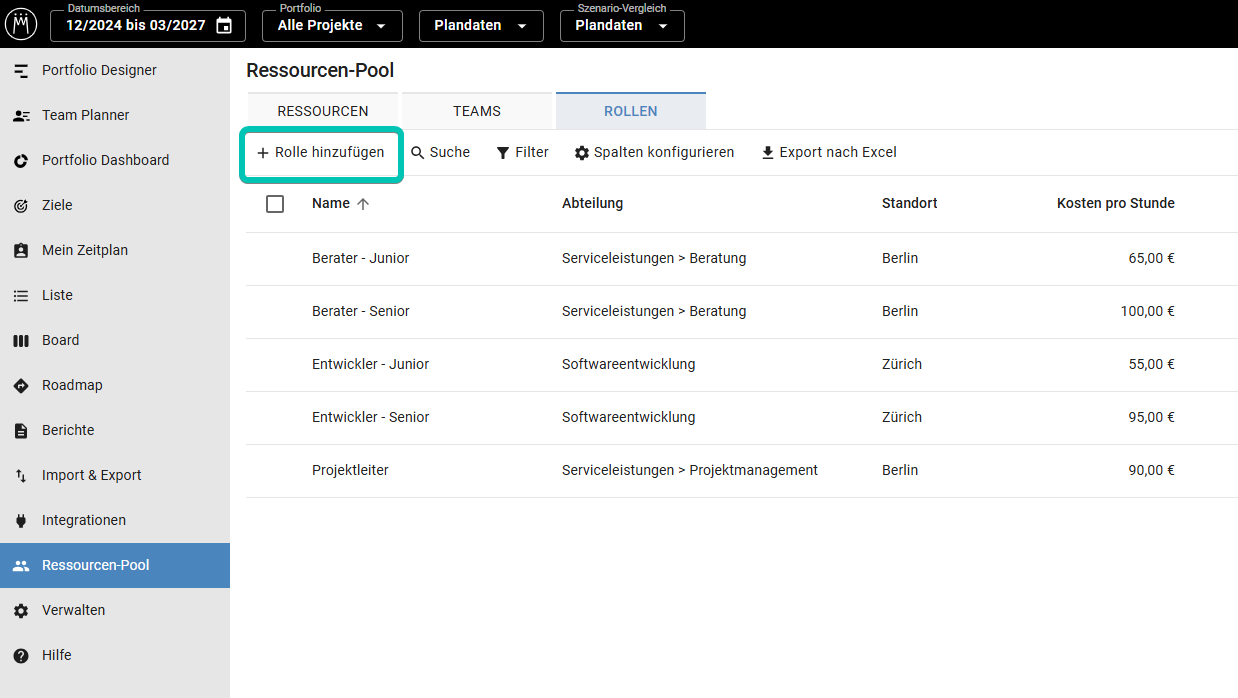Click the Verwalten gear icon
Viewport: 1238px width, 698px height.
coord(21,611)
